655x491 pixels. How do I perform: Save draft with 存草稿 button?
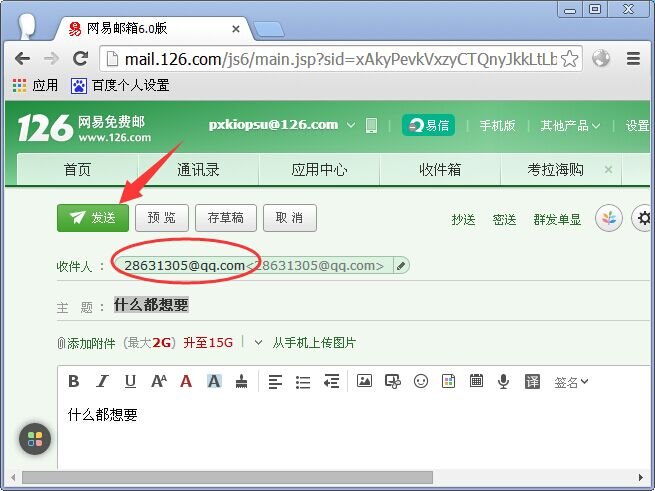[226, 218]
